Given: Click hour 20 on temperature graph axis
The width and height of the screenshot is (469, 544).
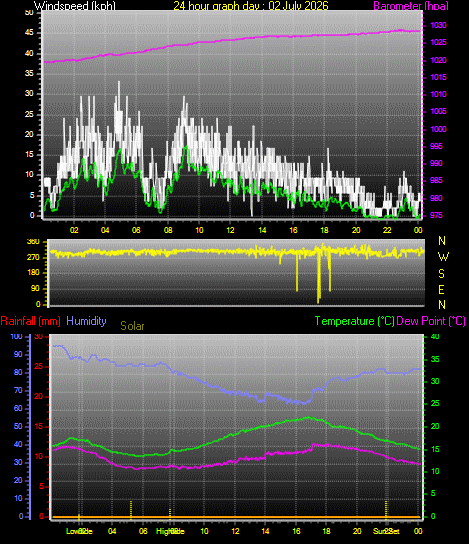Looking at the screenshot, I should coord(357,531).
